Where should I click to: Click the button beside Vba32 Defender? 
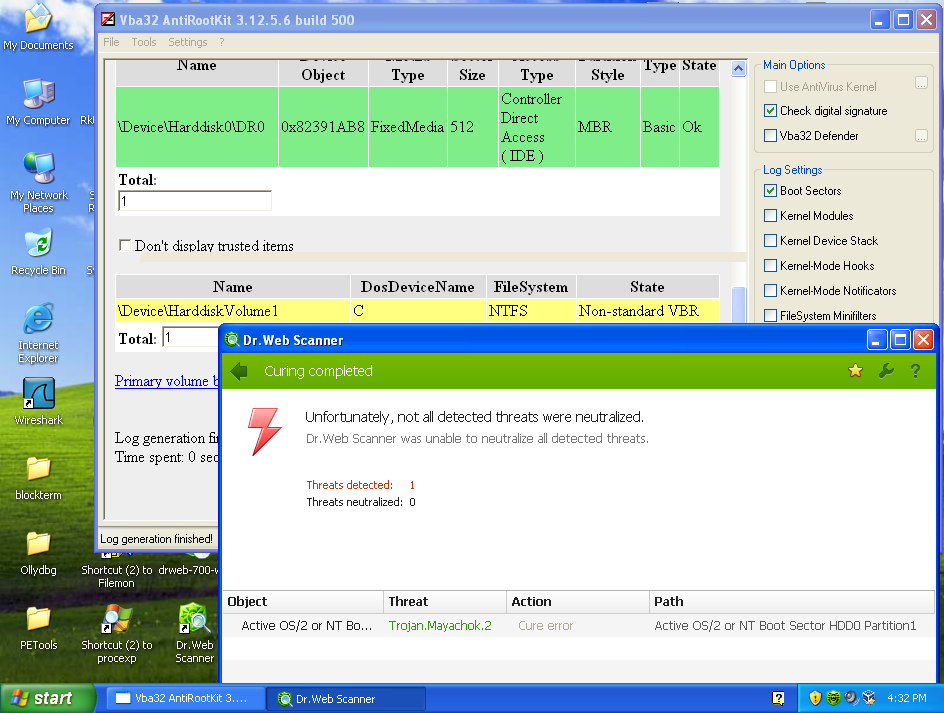[x=921, y=135]
